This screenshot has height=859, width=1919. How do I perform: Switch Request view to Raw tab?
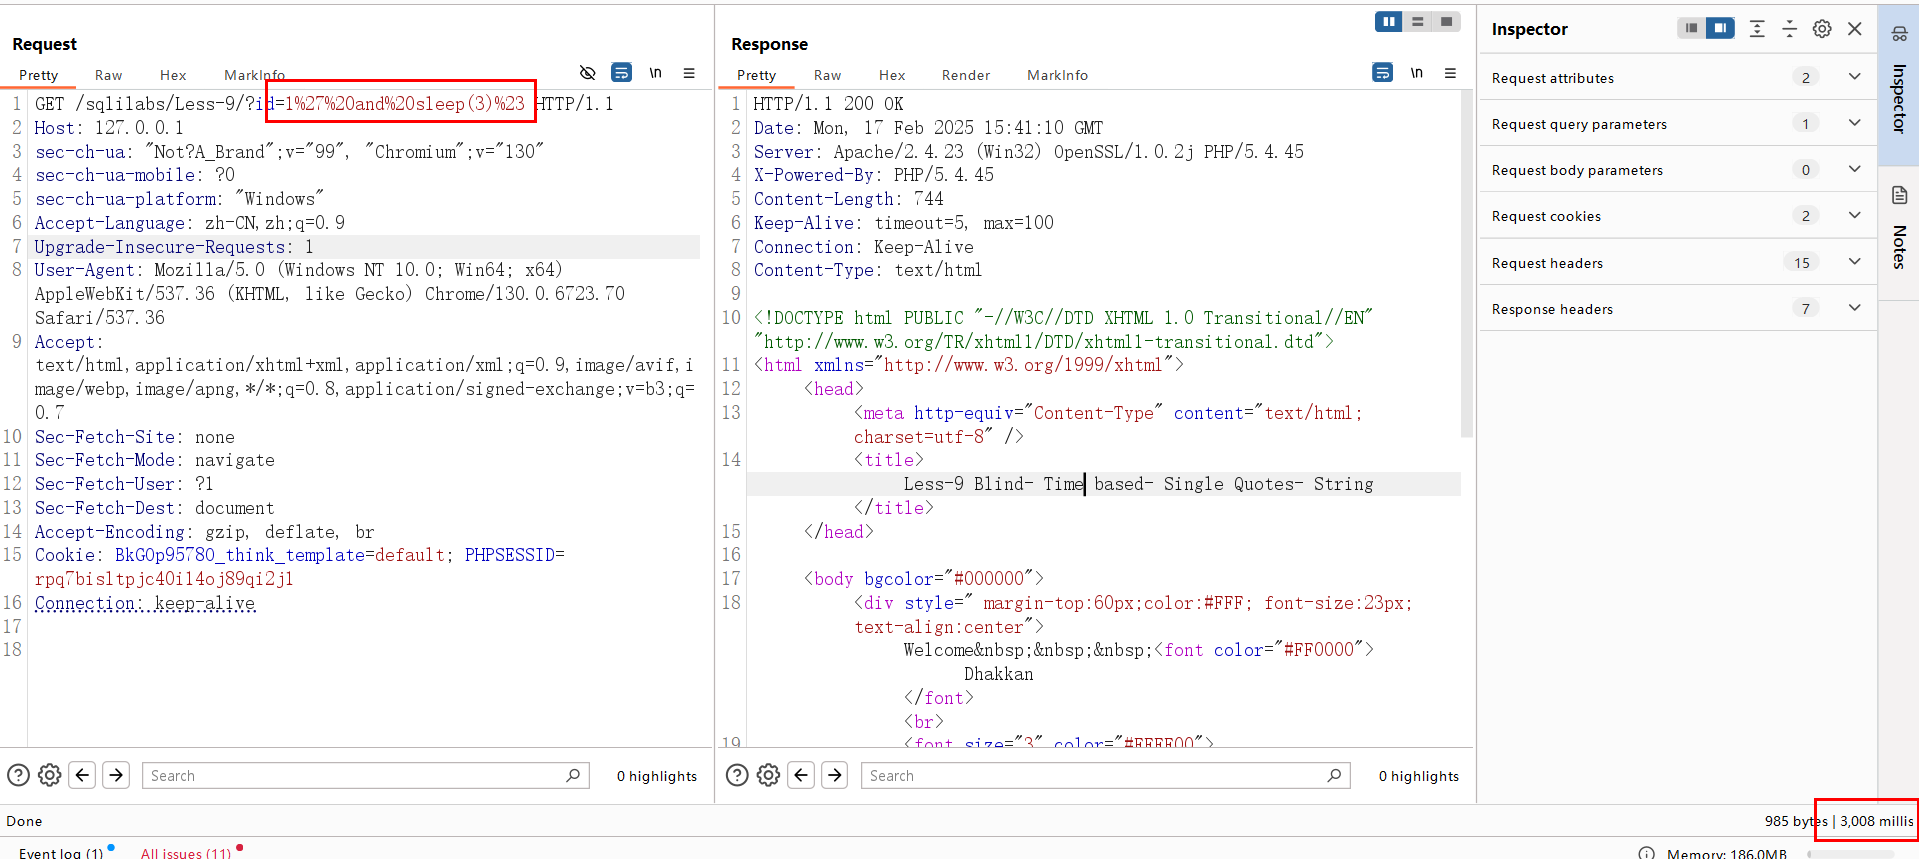pos(108,75)
